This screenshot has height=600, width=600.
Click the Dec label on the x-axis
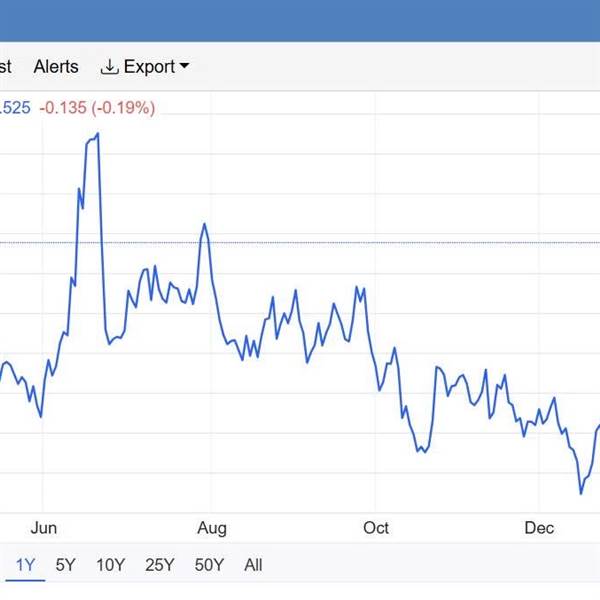click(539, 527)
